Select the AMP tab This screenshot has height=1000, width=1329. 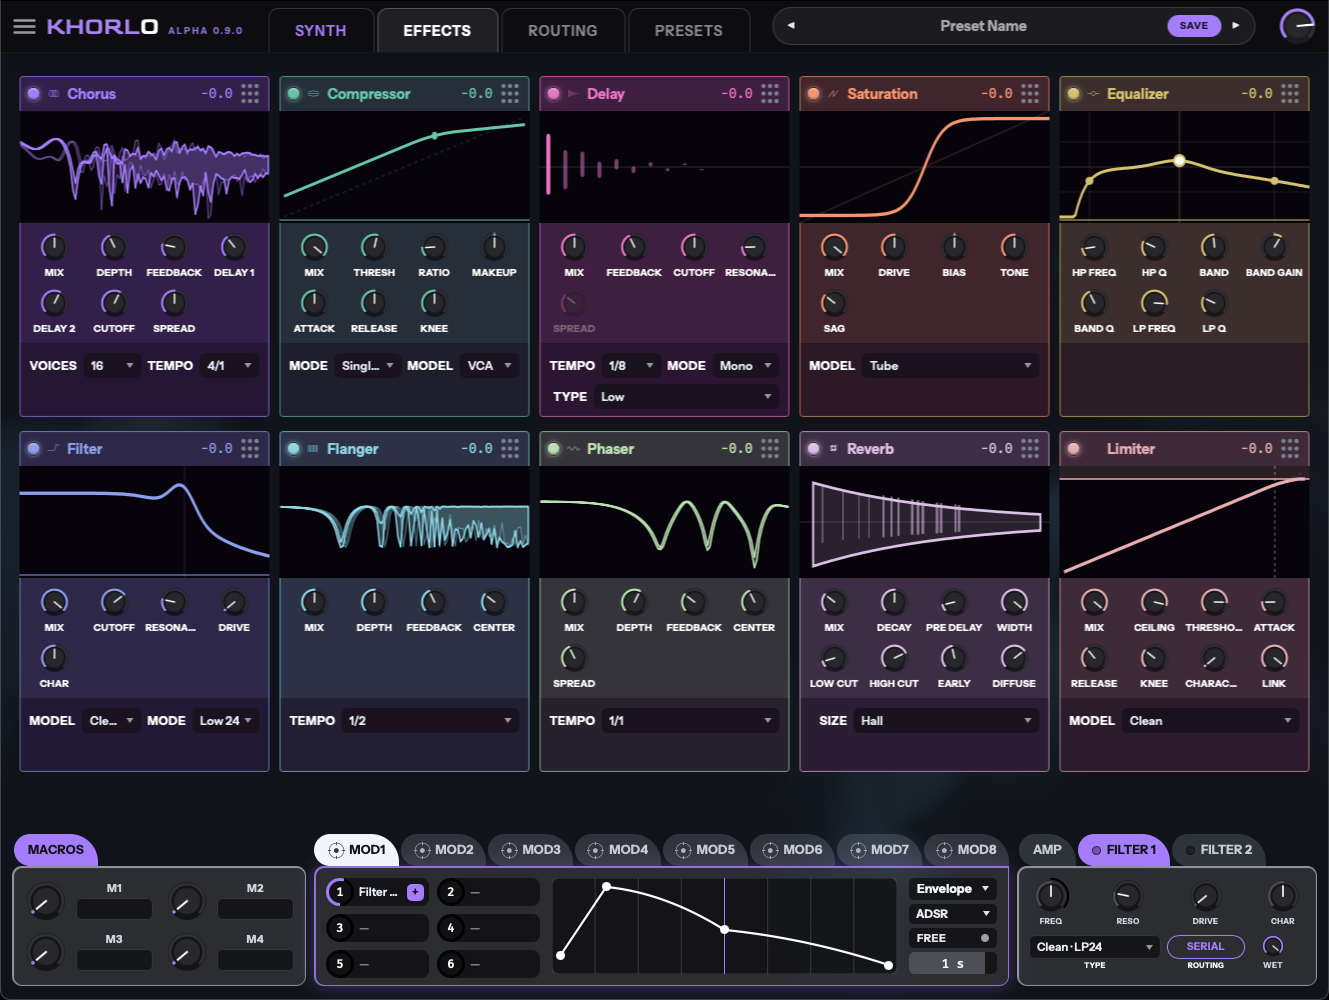[1047, 850]
